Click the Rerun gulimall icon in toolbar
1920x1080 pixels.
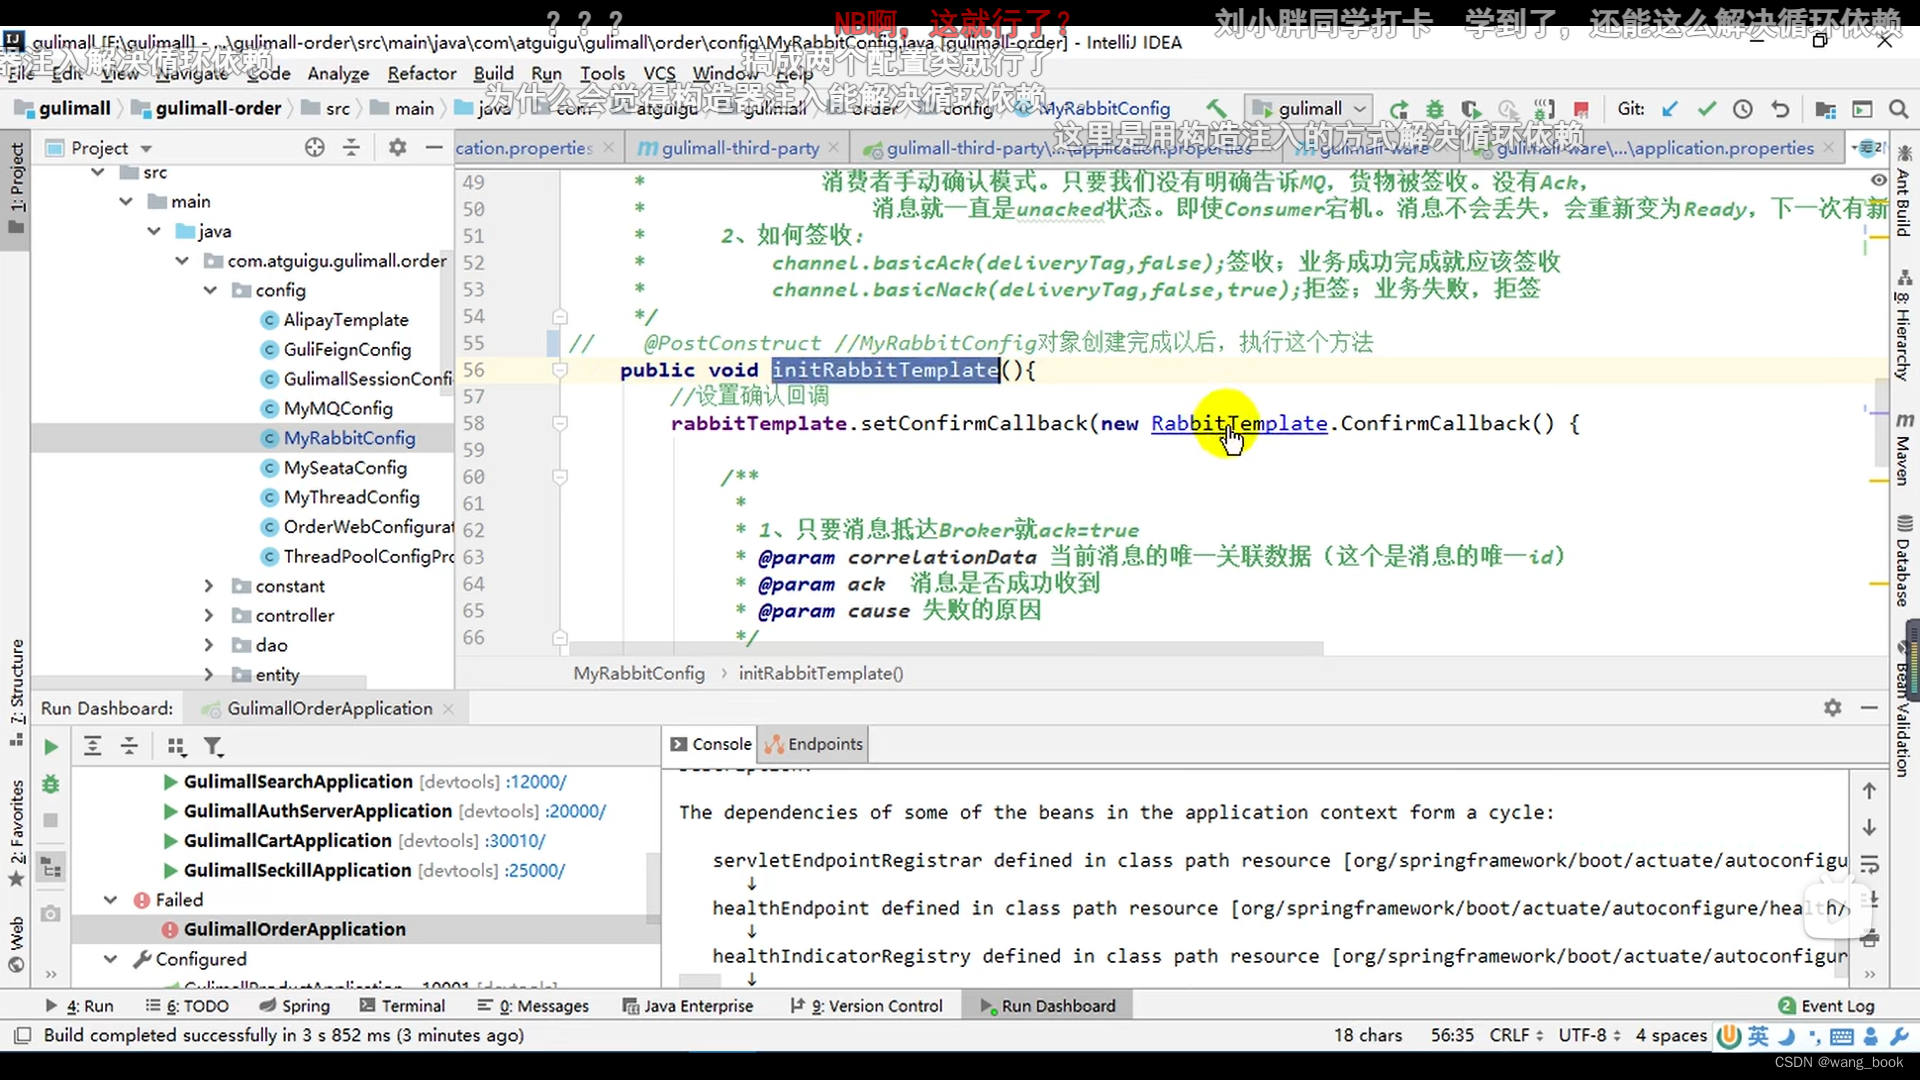(x=1398, y=109)
